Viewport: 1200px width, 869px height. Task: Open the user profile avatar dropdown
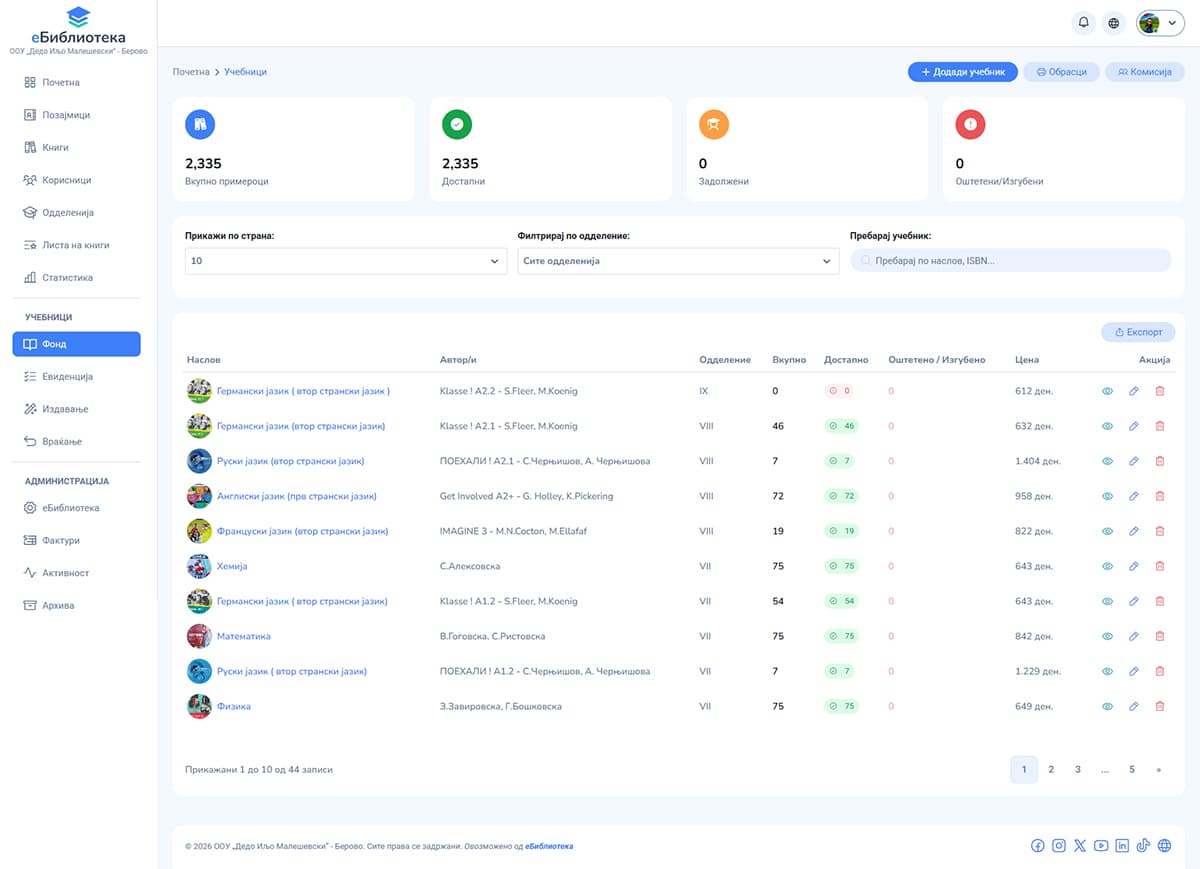coord(1160,23)
